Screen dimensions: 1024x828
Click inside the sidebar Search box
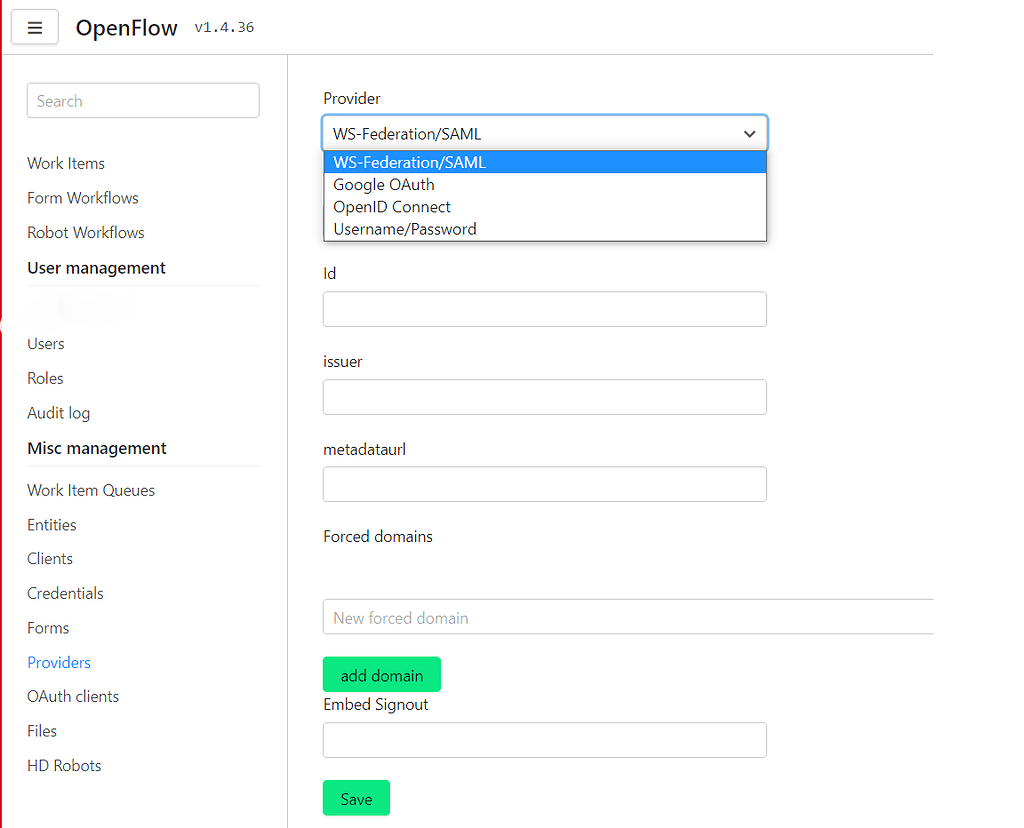point(142,100)
